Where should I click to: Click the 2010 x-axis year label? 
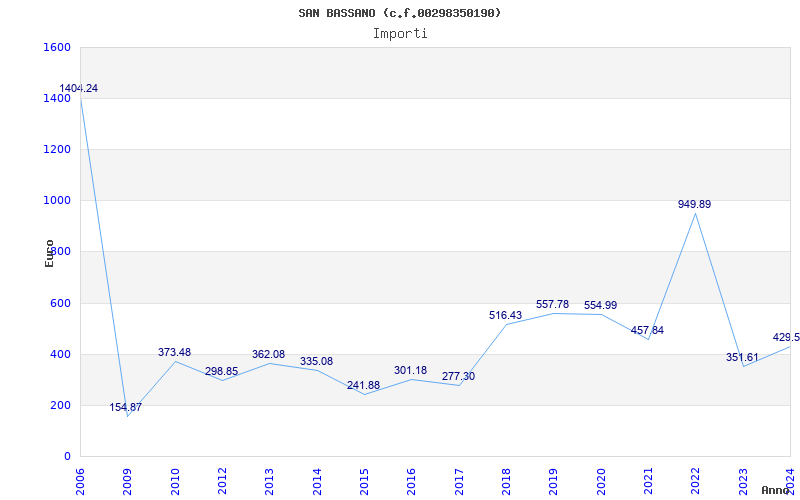(x=175, y=481)
